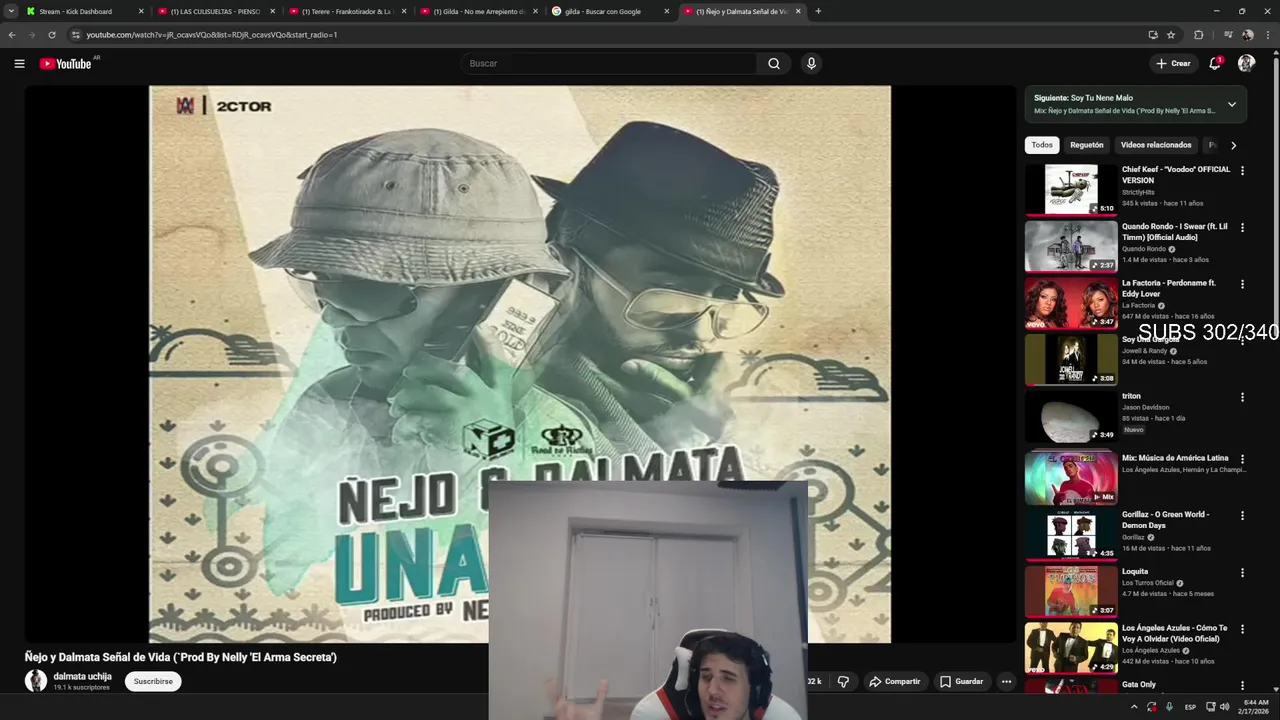Open site info icon beside URL
The height and width of the screenshot is (720, 1280).
pyautogui.click(x=75, y=34)
